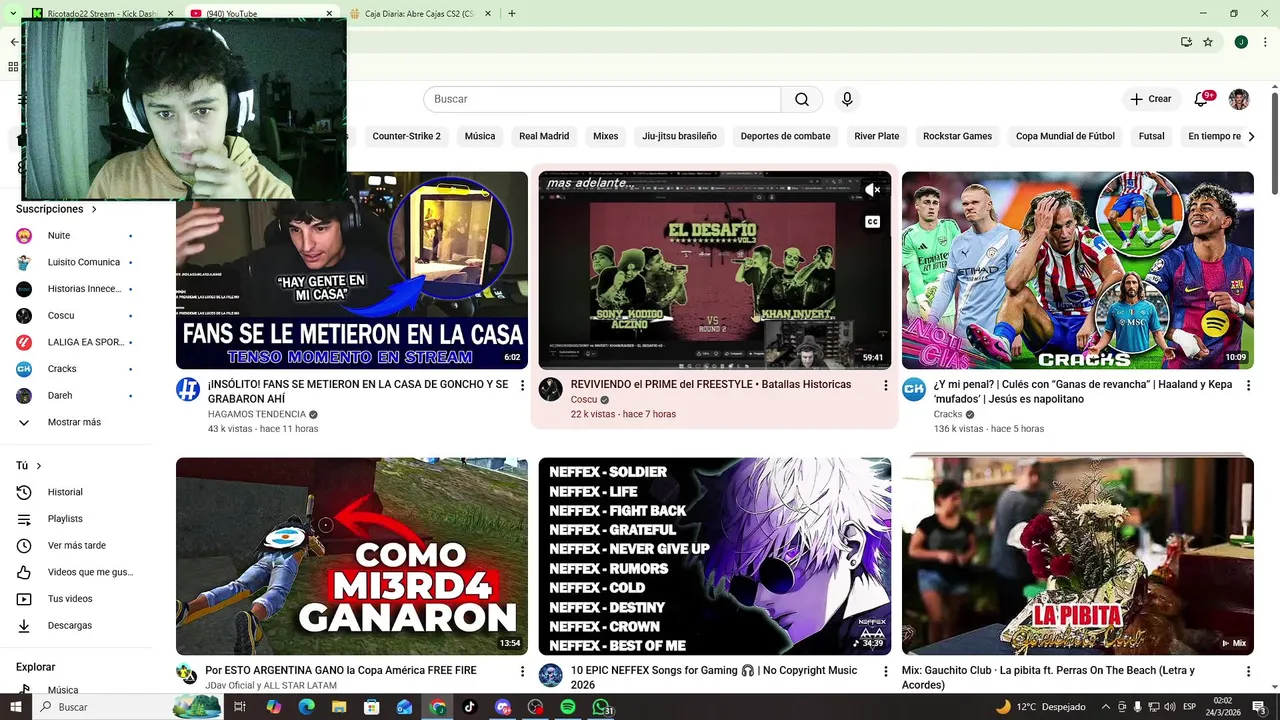Activate voice search microphone icon
Image resolution: width=1280 pixels, height=720 pixels.
pos(847,99)
